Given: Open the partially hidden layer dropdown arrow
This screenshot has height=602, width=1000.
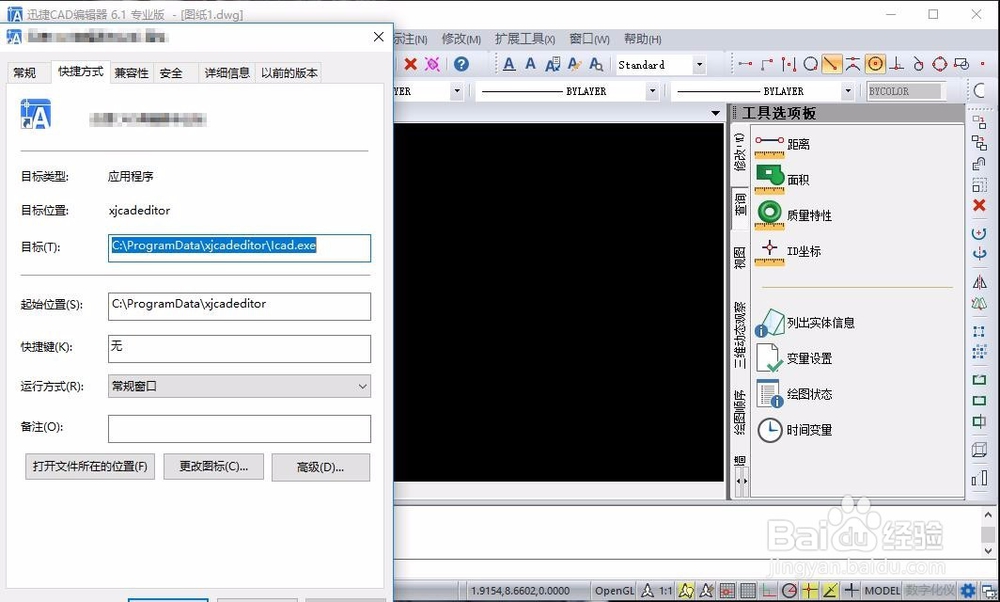Looking at the screenshot, I should (x=457, y=91).
